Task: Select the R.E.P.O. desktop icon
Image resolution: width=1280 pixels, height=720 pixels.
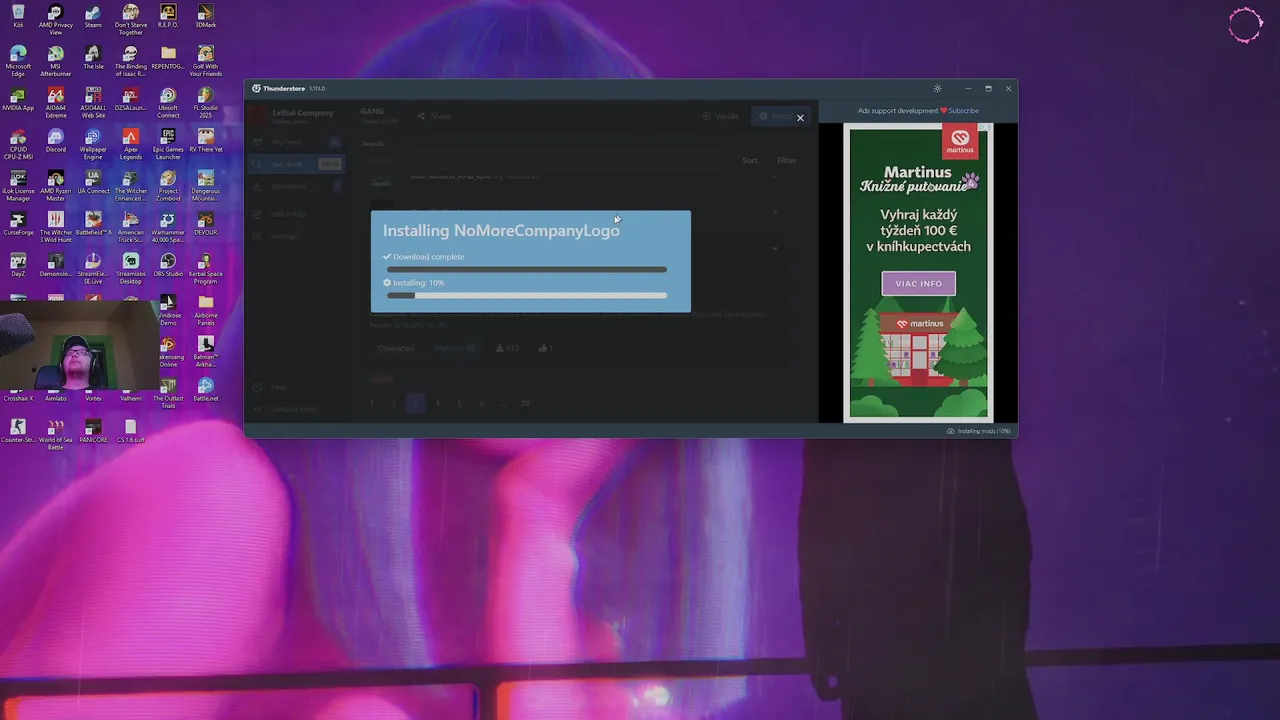Action: (168, 16)
